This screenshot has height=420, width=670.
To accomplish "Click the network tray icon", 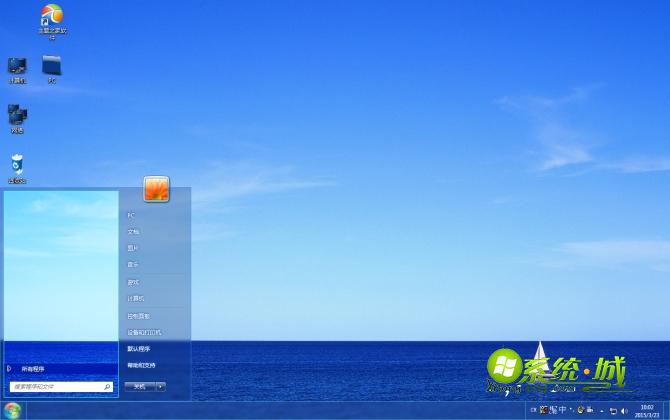I will (613, 410).
